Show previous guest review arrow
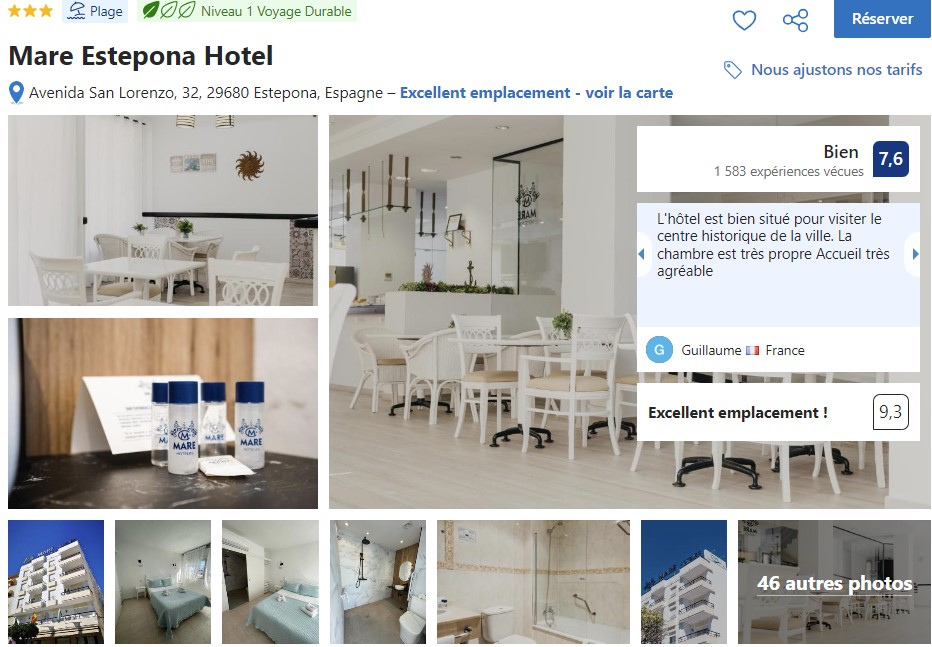The image size is (932, 647). (x=642, y=254)
